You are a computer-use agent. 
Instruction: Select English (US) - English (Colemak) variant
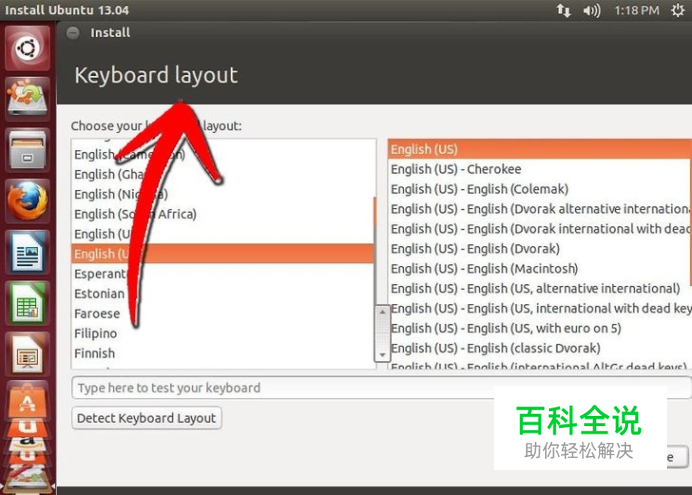click(540, 189)
